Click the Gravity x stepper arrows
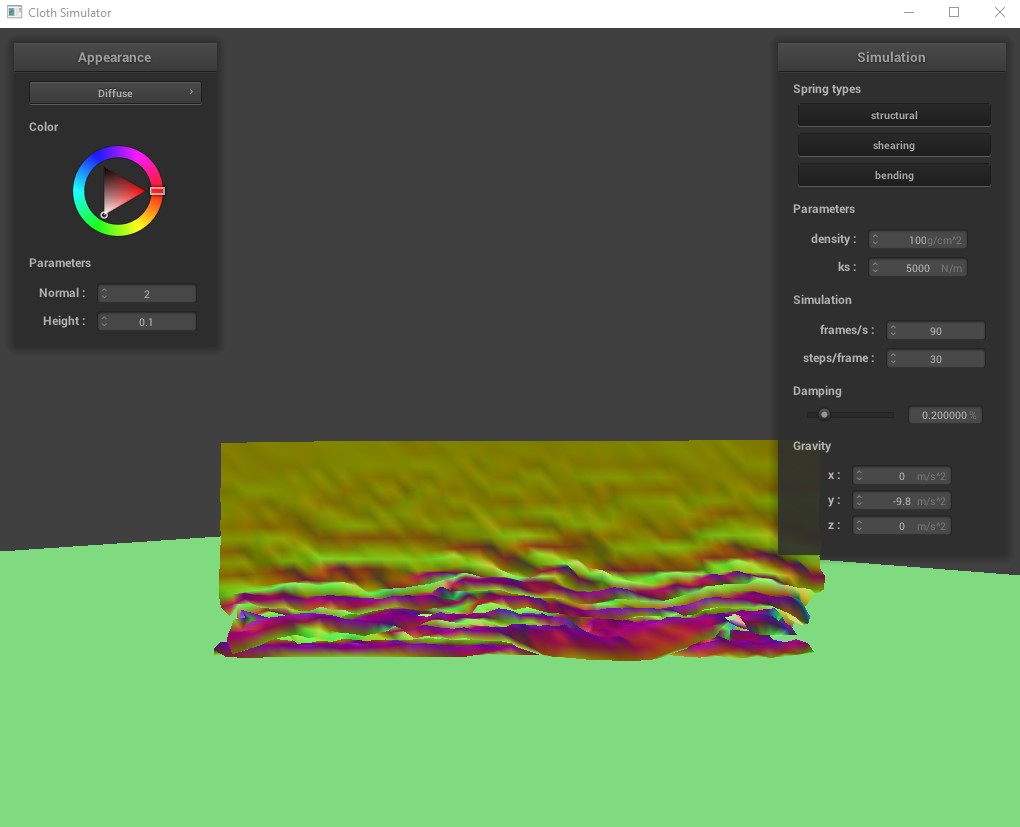The width and height of the screenshot is (1020, 827). click(x=859, y=476)
